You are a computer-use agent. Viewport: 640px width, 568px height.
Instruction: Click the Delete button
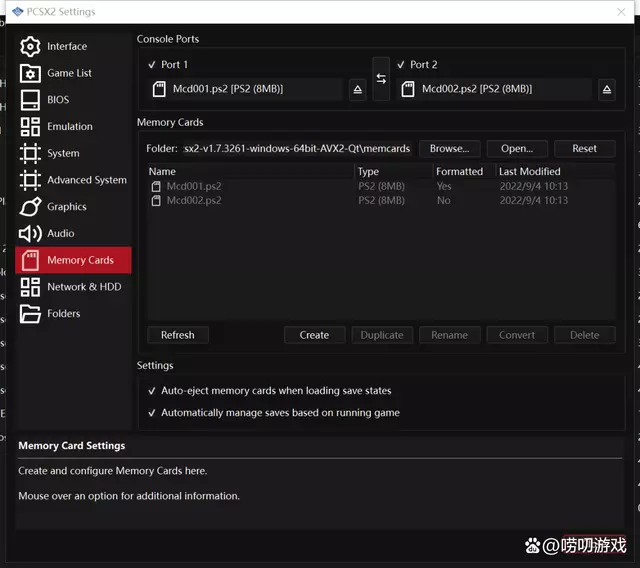tap(584, 335)
